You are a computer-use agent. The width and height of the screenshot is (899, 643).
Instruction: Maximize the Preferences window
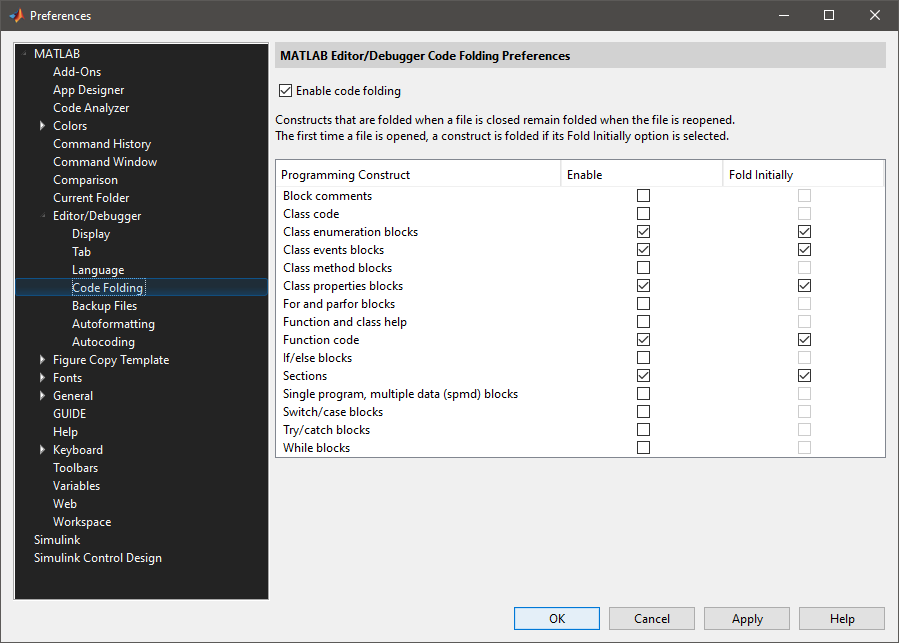829,15
